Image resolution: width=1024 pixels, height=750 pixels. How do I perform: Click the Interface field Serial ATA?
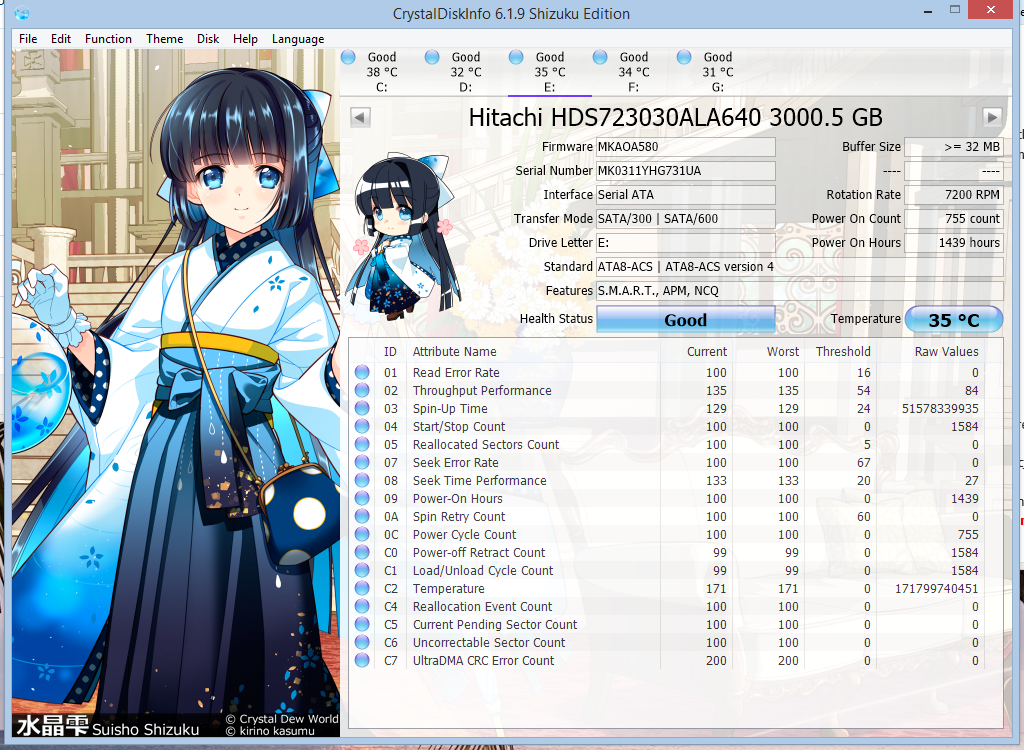[x=686, y=195]
